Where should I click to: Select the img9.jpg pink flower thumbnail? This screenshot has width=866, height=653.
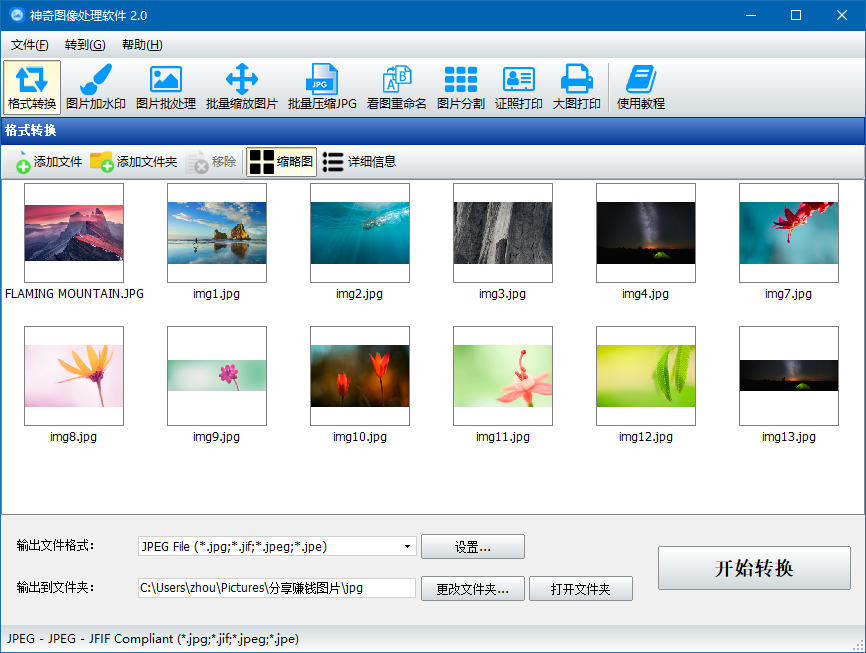pyautogui.click(x=217, y=376)
